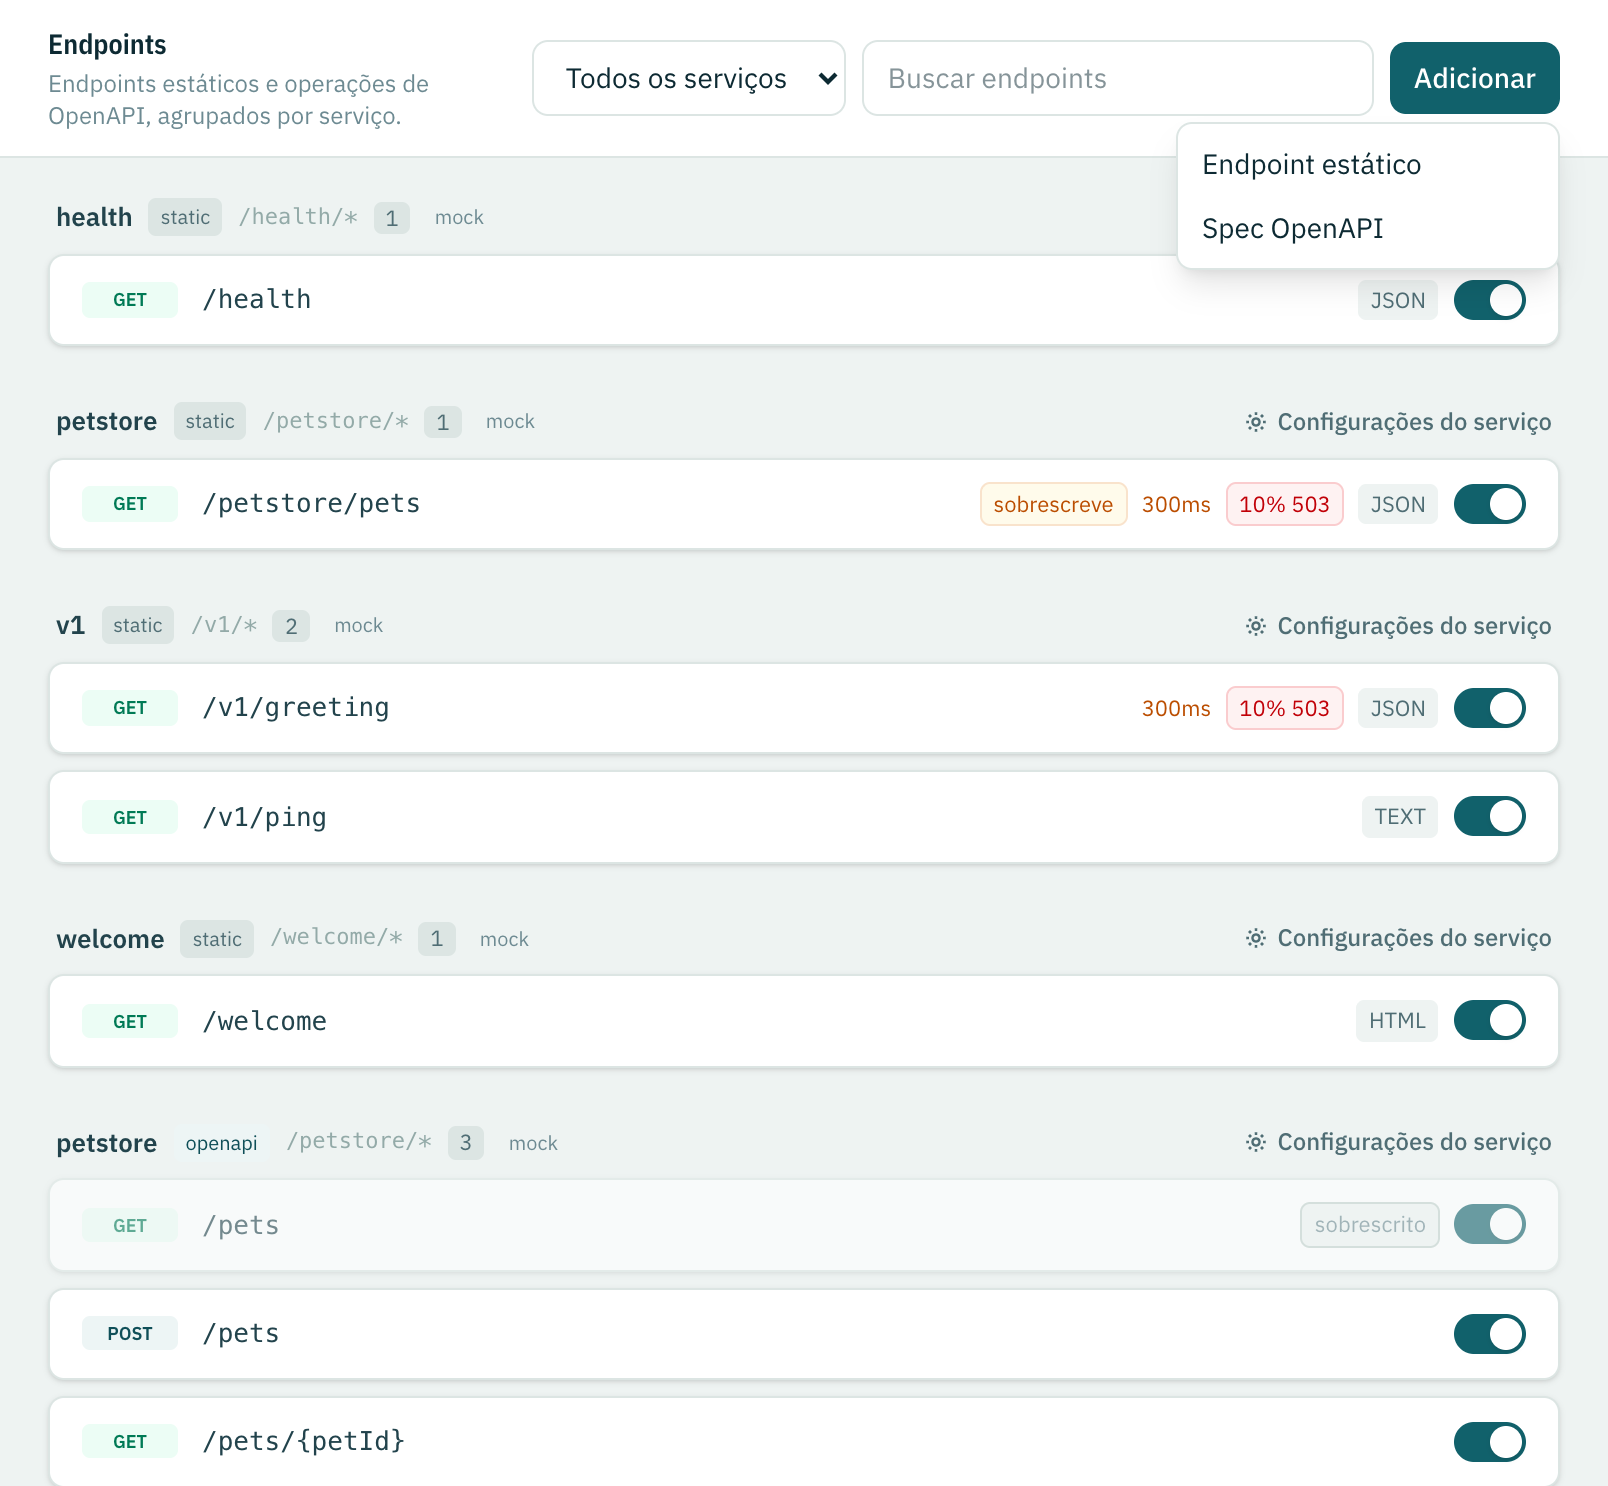Click the openapi tag beside petstore
The image size is (1608, 1486).
tap(221, 1143)
